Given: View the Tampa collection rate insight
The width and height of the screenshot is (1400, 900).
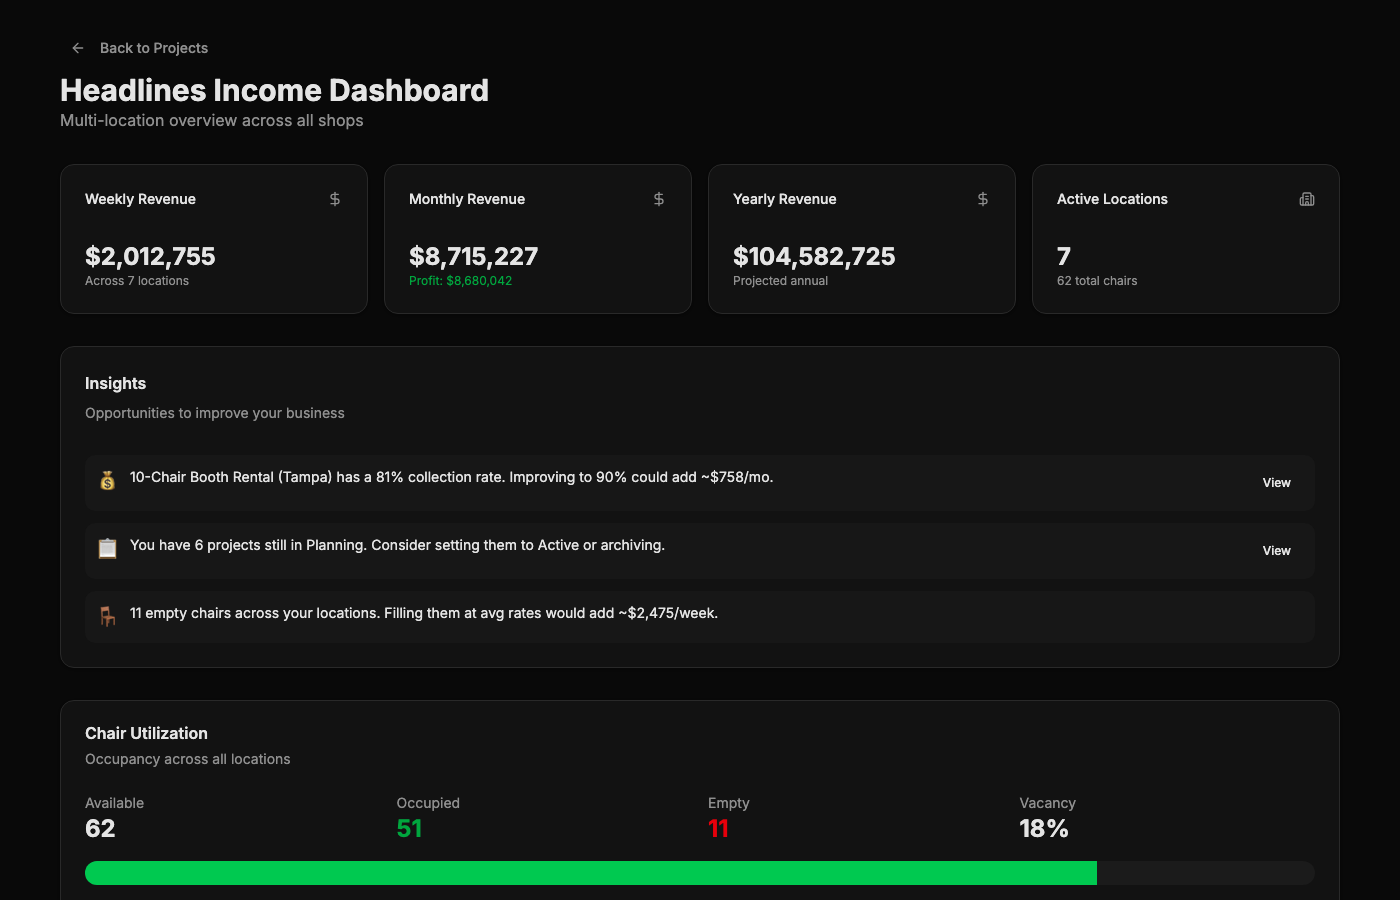Looking at the screenshot, I should tap(1276, 483).
